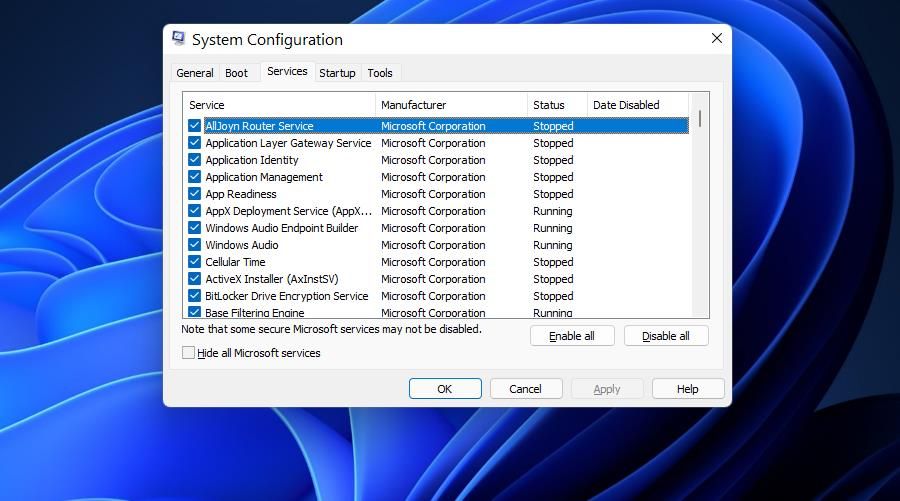This screenshot has width=900, height=501.
Task: Uncheck the AppX Deployment Service checkbox
Action: coord(194,211)
